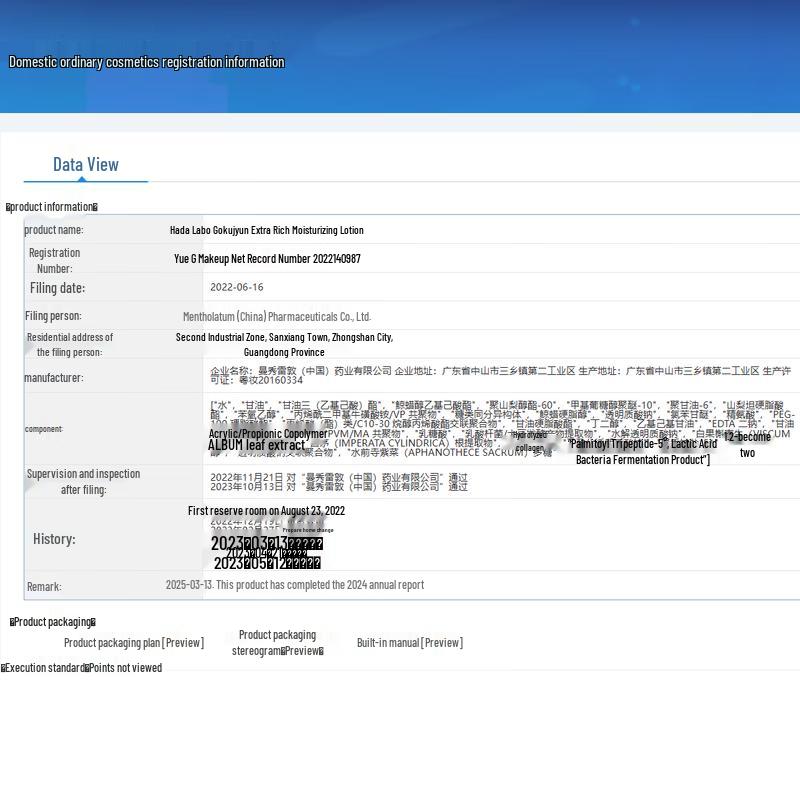Click 'Residential address of the filing person:' label
The width and height of the screenshot is (800, 800).
pos(70,345)
